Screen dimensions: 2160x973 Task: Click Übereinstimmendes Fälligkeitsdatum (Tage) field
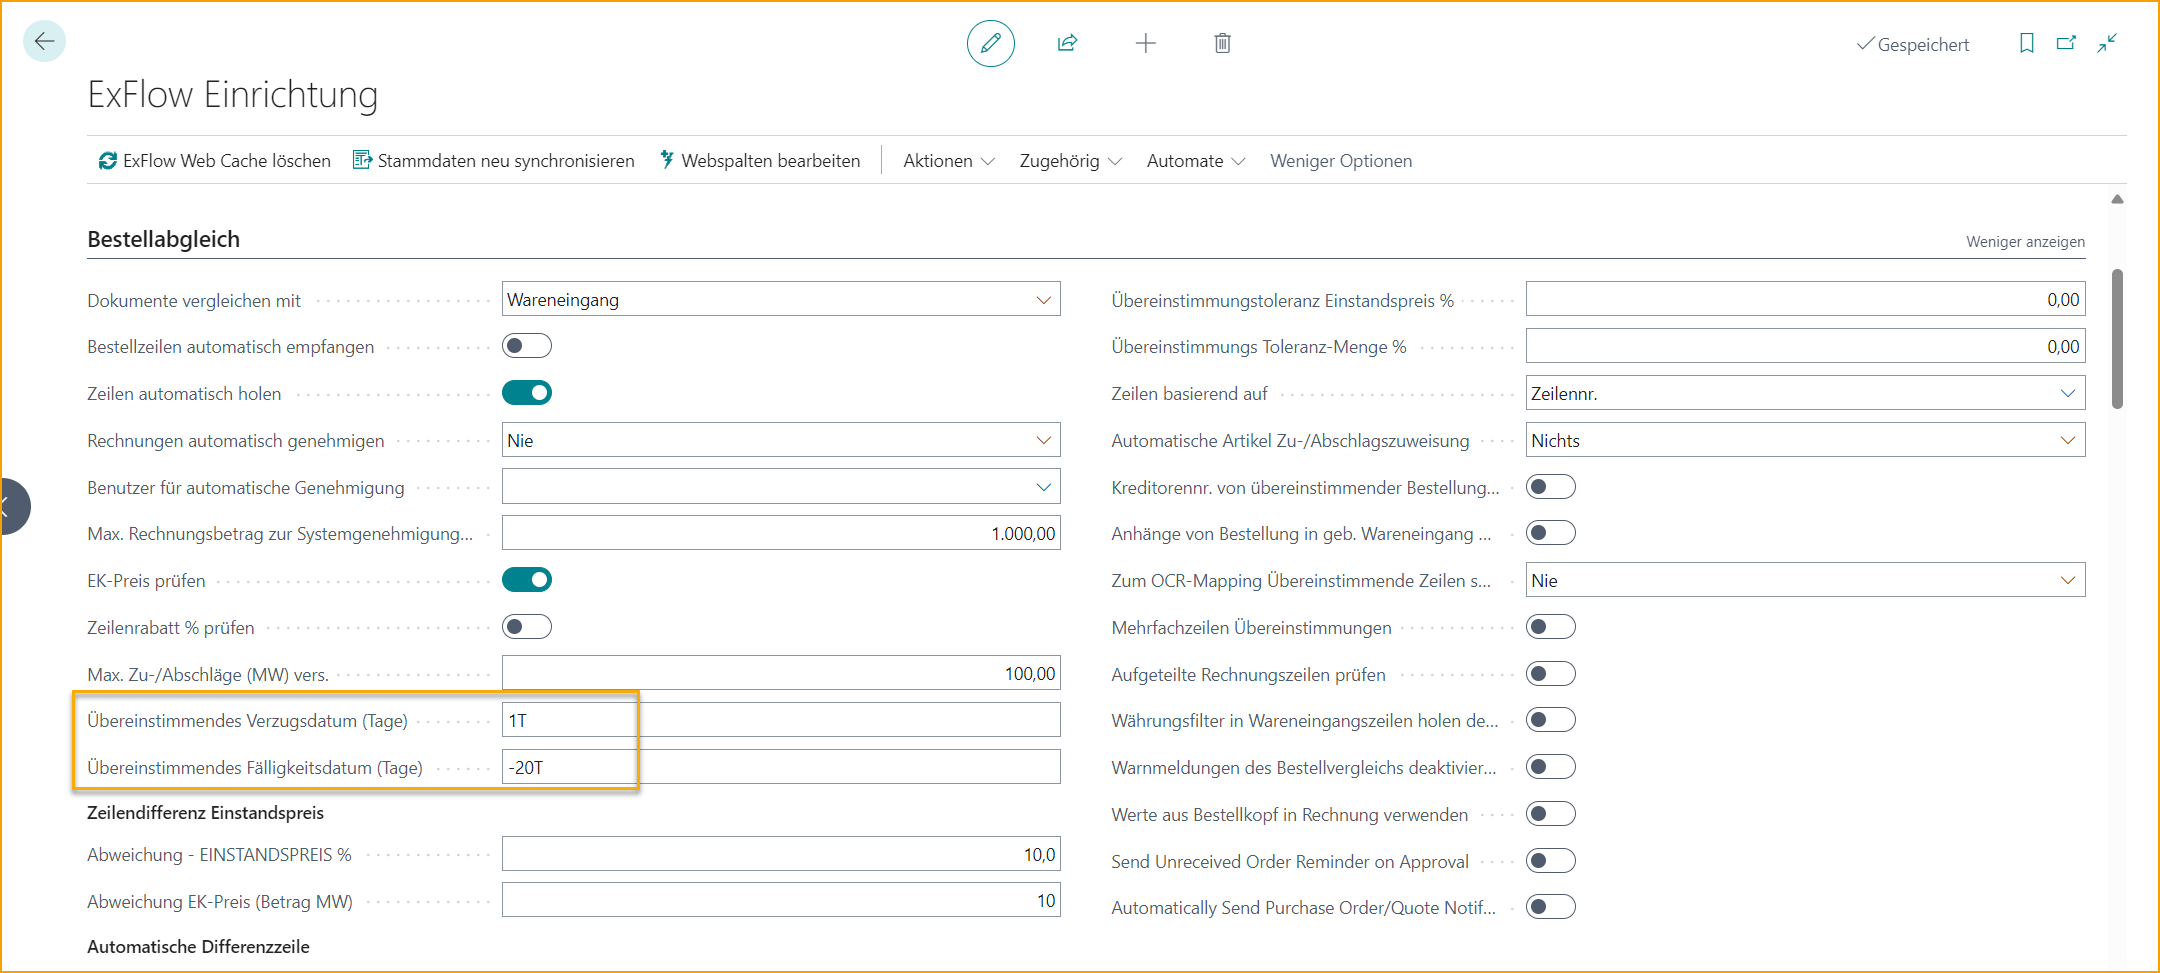781,767
